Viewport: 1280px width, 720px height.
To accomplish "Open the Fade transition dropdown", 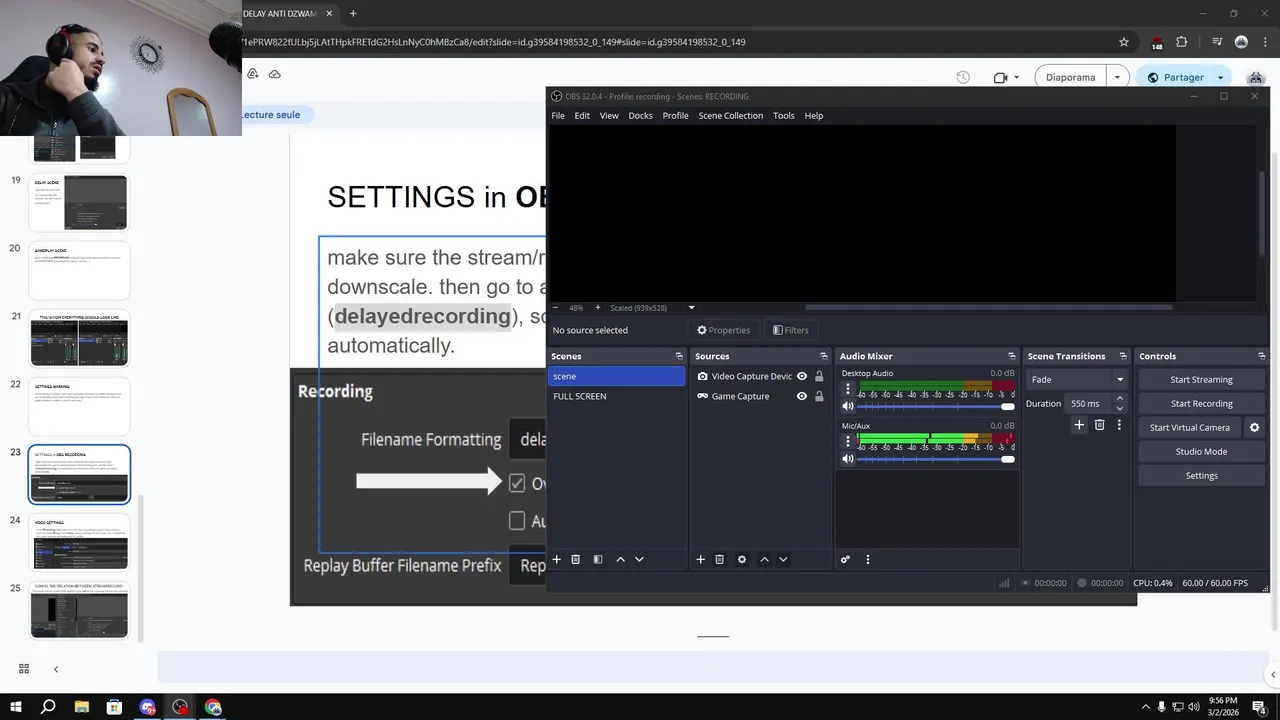I will pos(1077,380).
